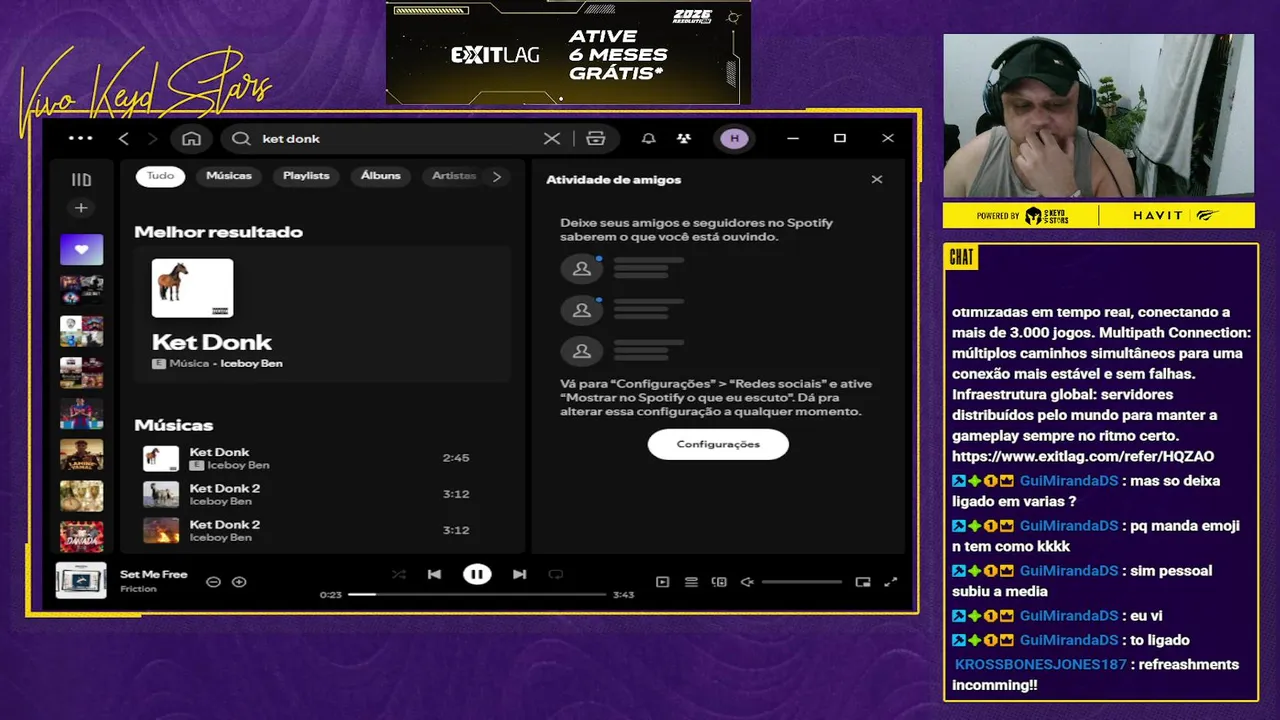The height and width of the screenshot is (720, 1280).
Task: Add Set Me Free with the plus-circle icon
Action: 239,581
